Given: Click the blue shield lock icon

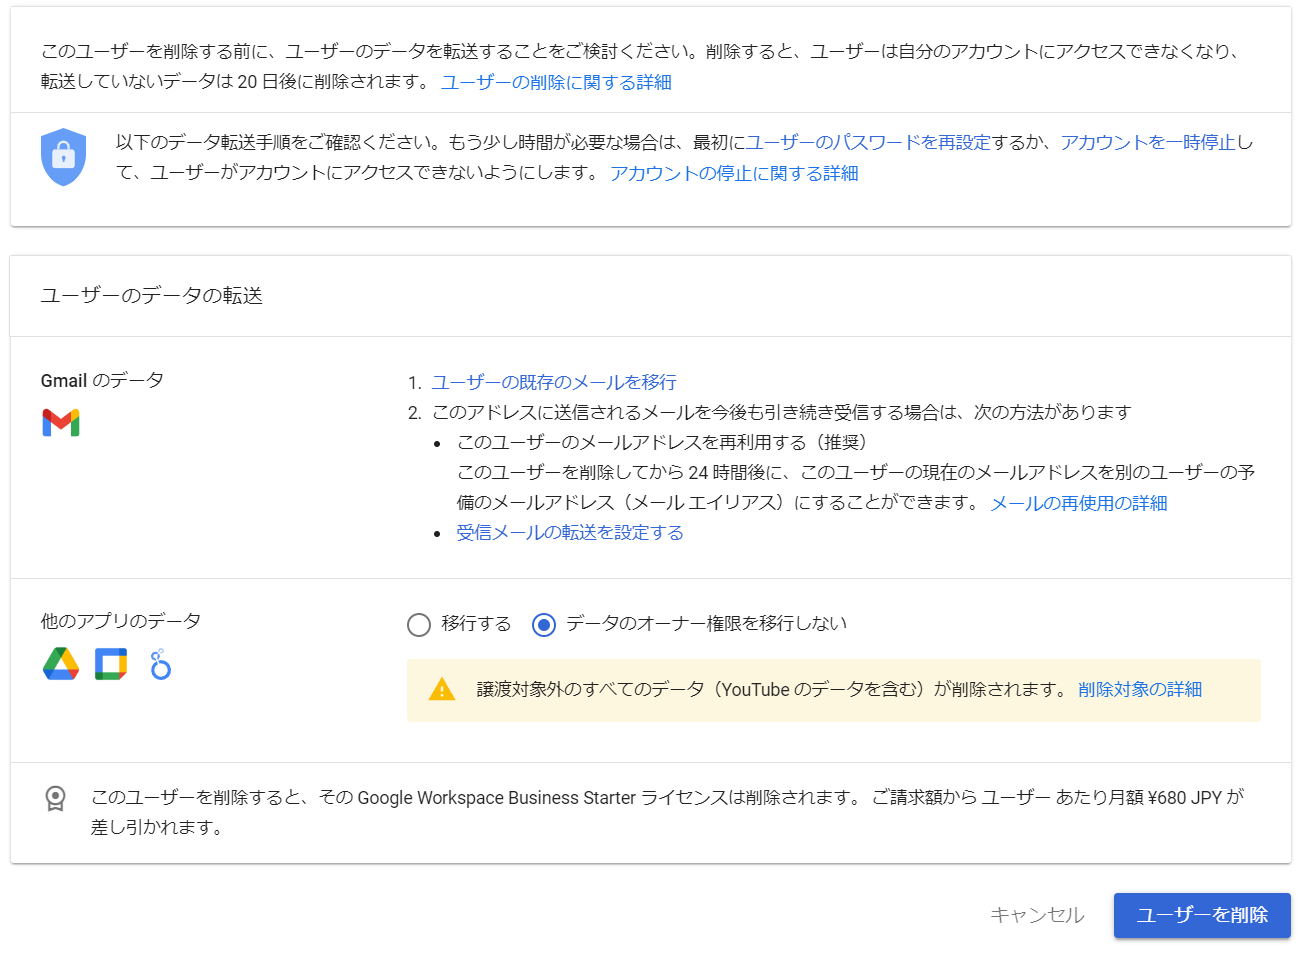Looking at the screenshot, I should 63,157.
